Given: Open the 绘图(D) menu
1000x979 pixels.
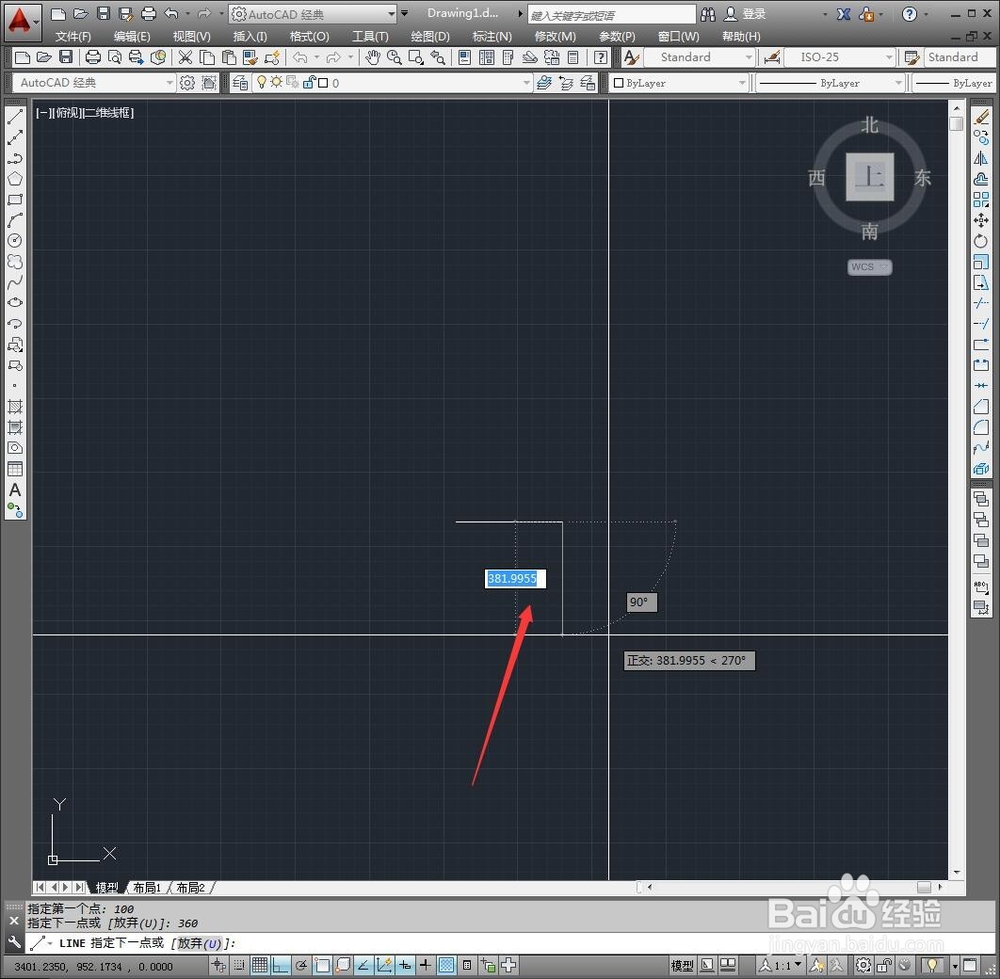Looking at the screenshot, I should [430, 36].
